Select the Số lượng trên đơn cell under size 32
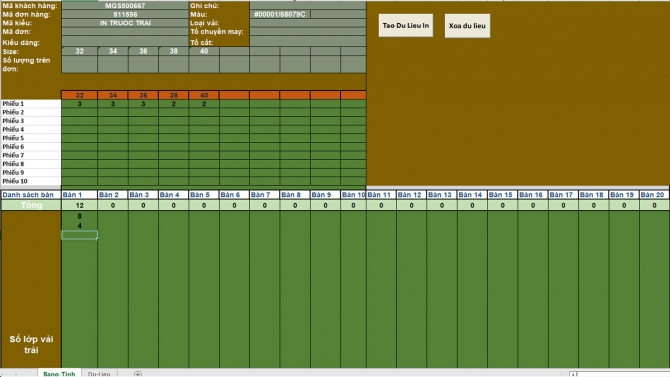The height and width of the screenshot is (377, 670). click(79, 64)
